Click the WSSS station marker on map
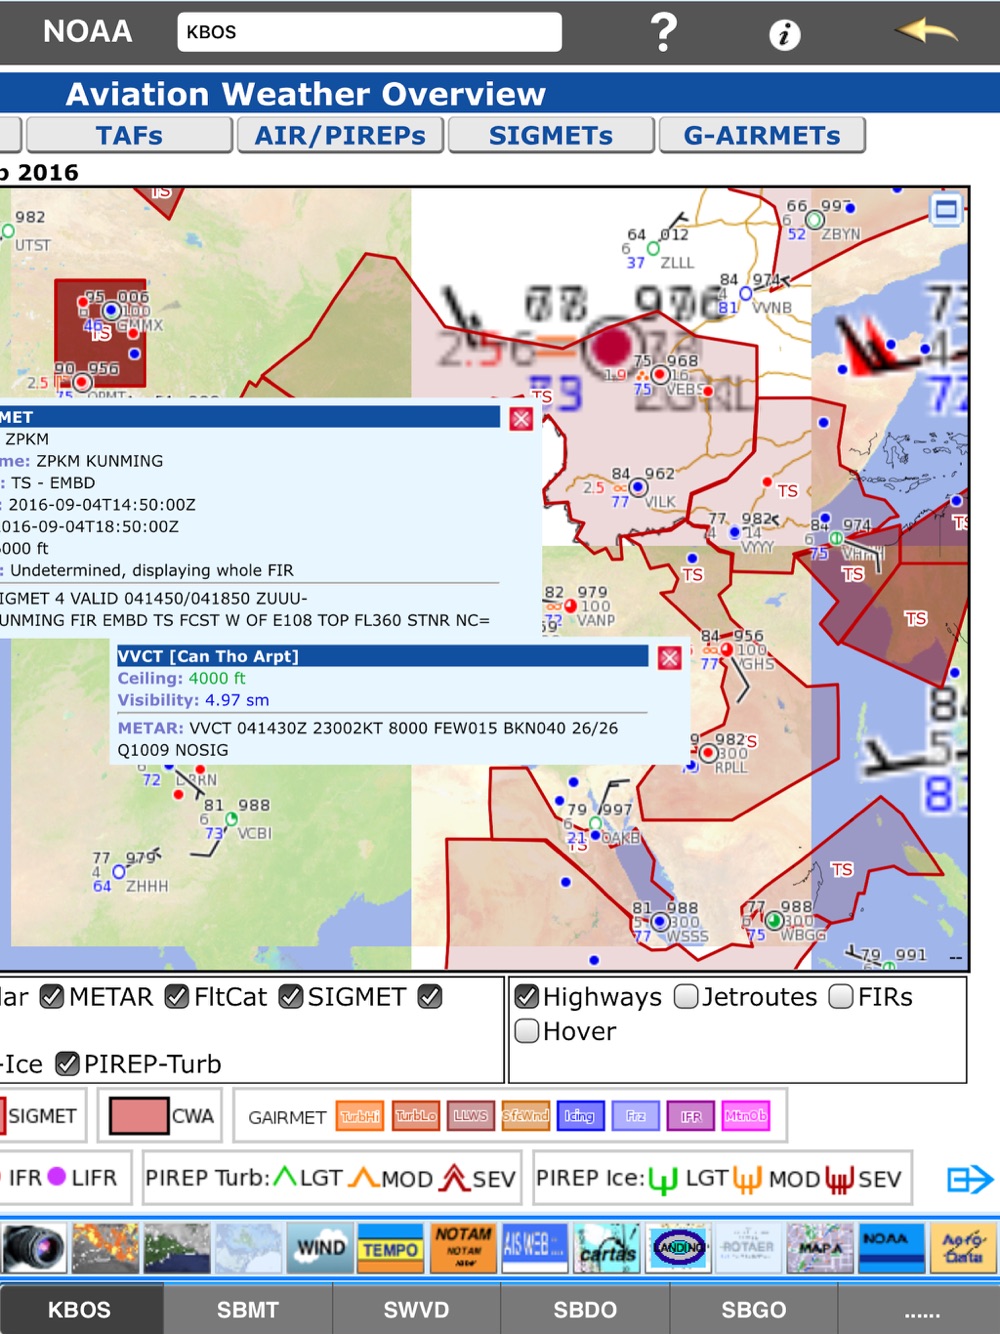 pos(660,921)
